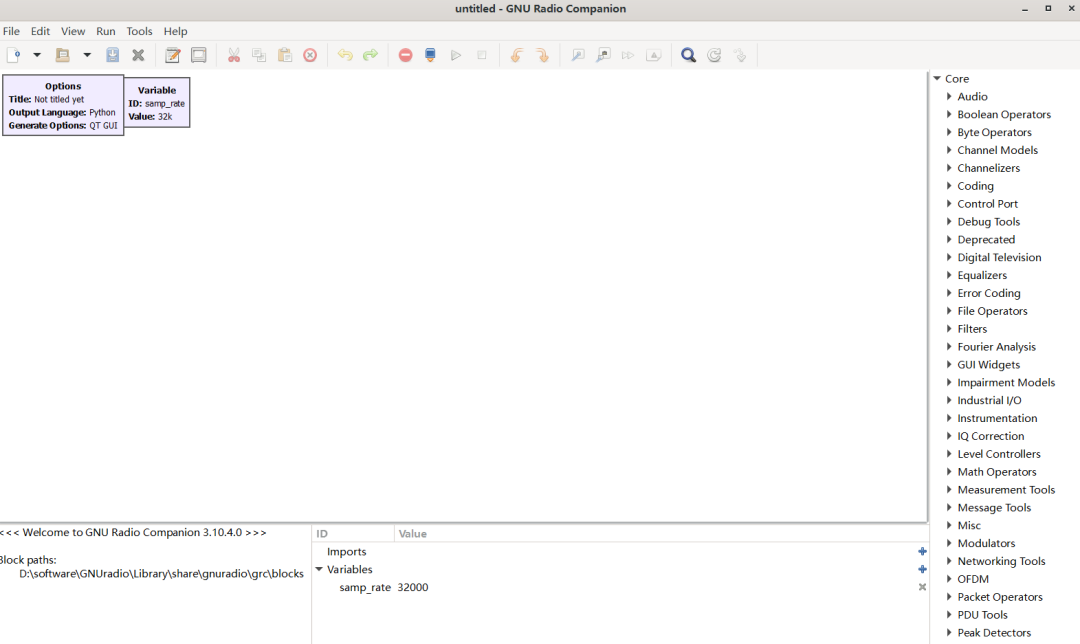Toggle the variable editor panel icon

pyautogui.click(x=173, y=55)
